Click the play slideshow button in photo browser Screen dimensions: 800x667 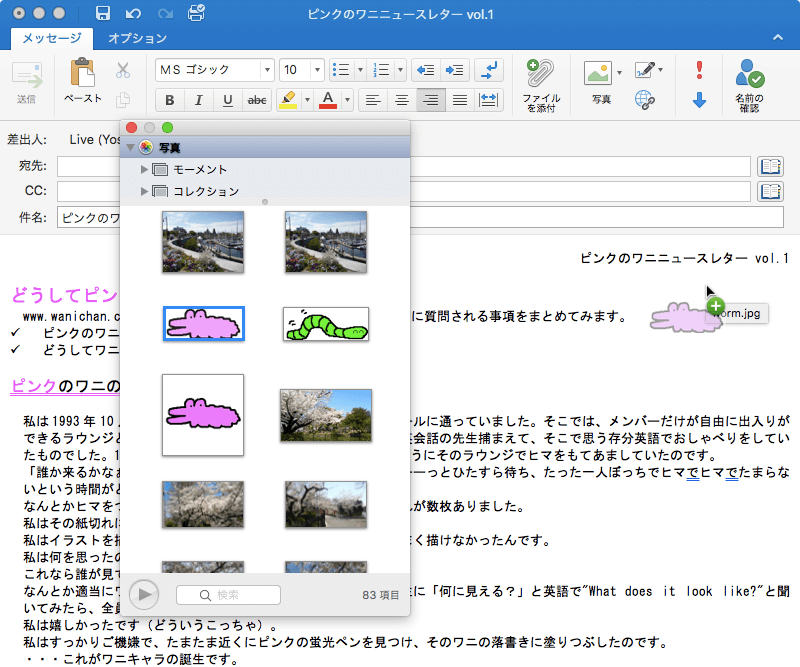pyautogui.click(x=146, y=594)
